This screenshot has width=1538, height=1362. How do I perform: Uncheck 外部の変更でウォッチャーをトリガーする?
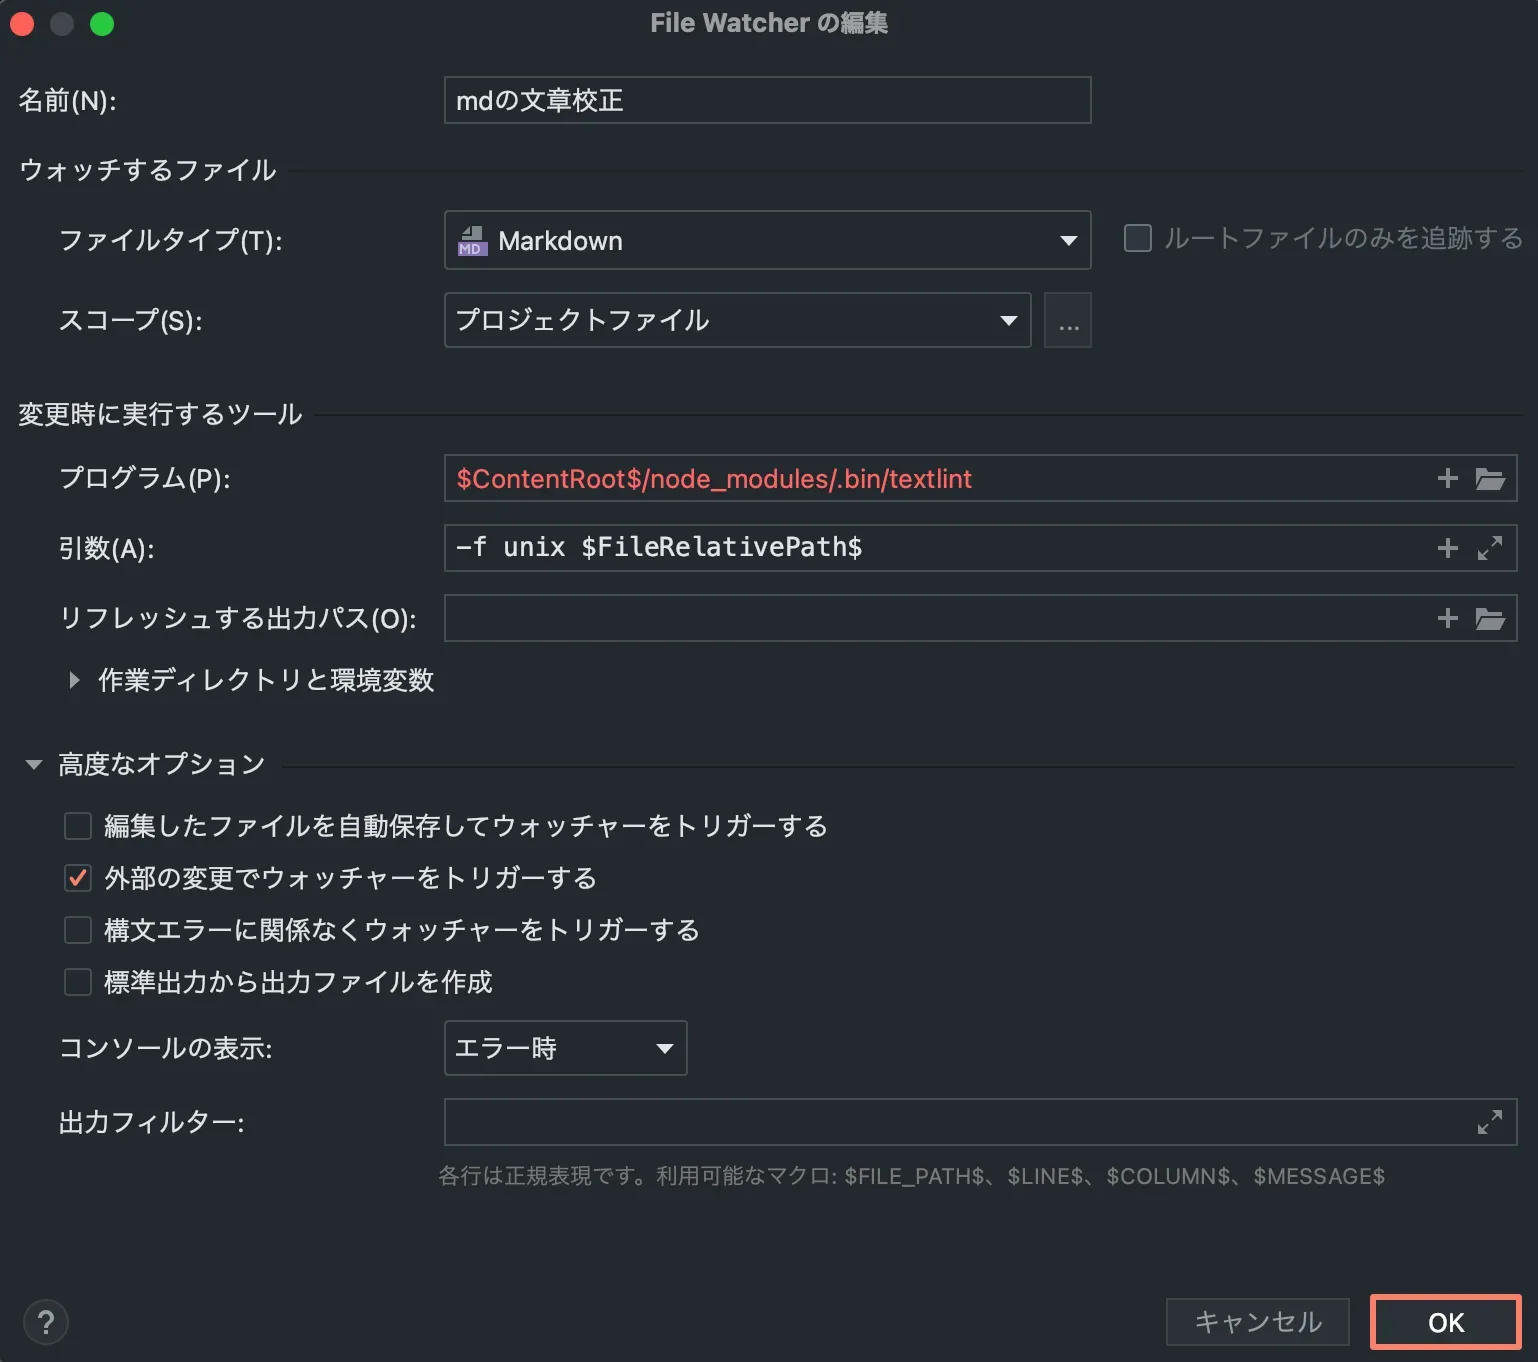[78, 878]
